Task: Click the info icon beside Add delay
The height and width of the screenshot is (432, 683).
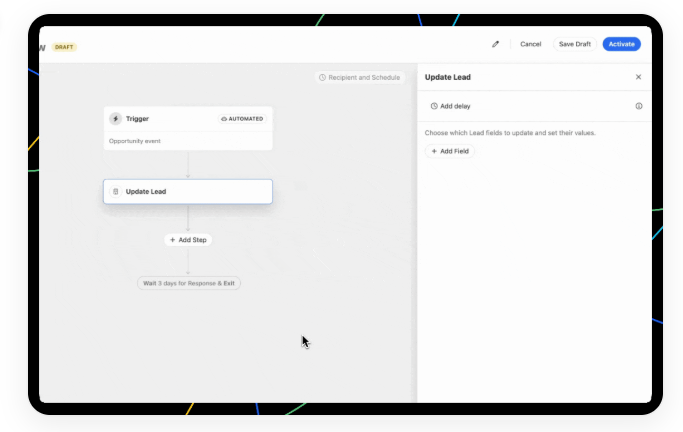Action: coord(639,106)
